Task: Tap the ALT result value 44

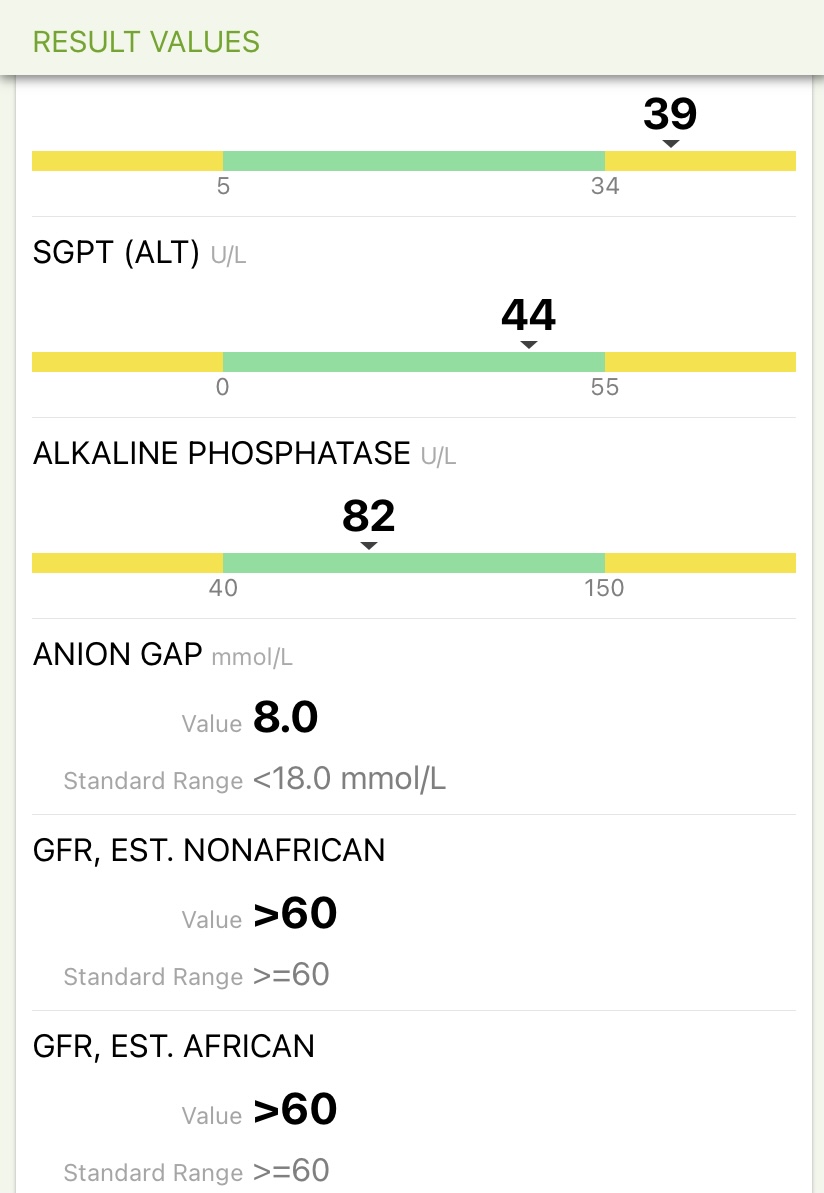Action: pos(529,316)
